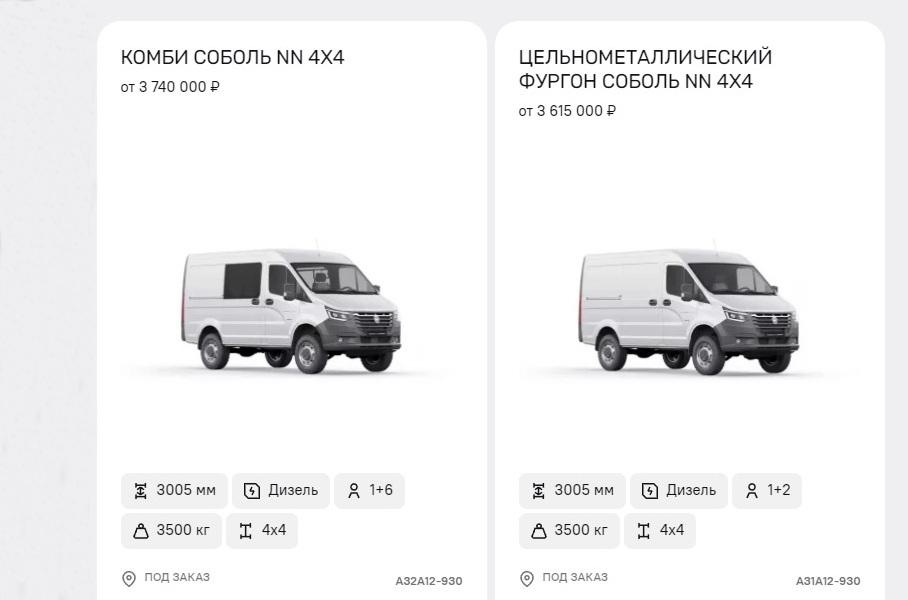Click the от 3 740 000 ₽ price link
This screenshot has width=908, height=600.
tap(168, 86)
